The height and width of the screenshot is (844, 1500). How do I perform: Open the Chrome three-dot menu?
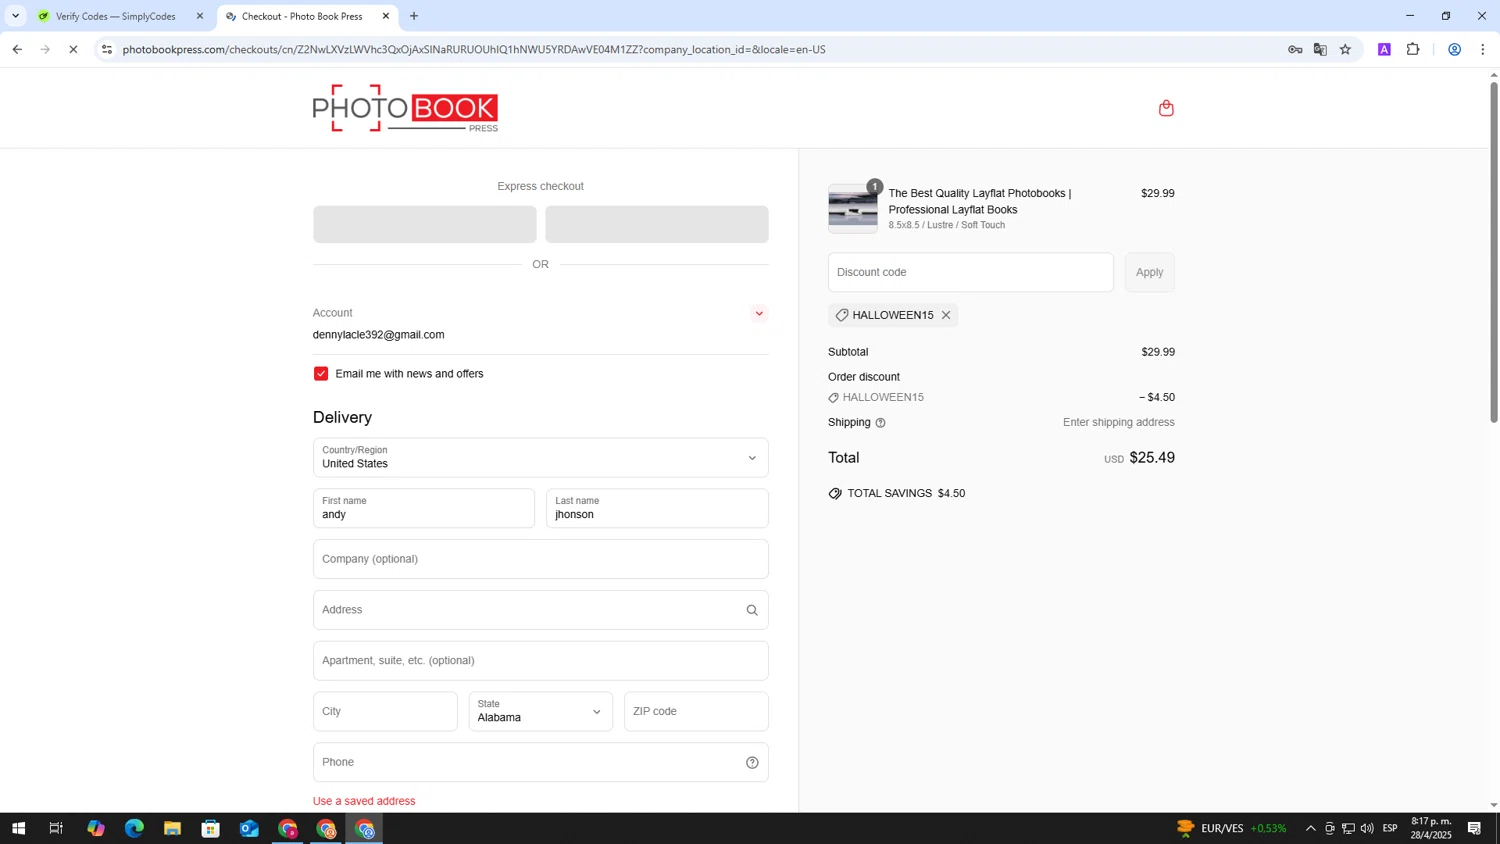pos(1483,49)
